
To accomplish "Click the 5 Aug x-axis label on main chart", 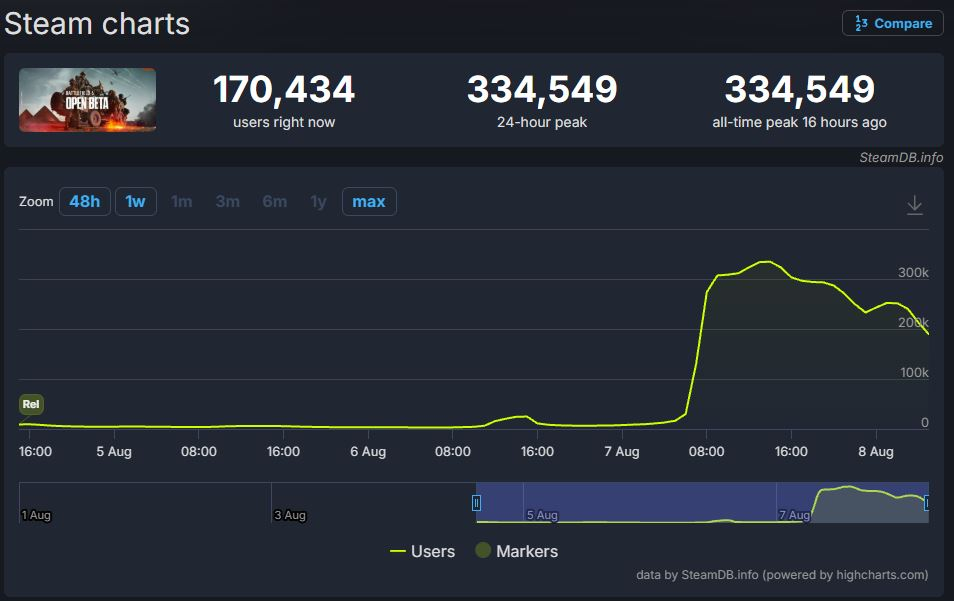I will coord(114,451).
